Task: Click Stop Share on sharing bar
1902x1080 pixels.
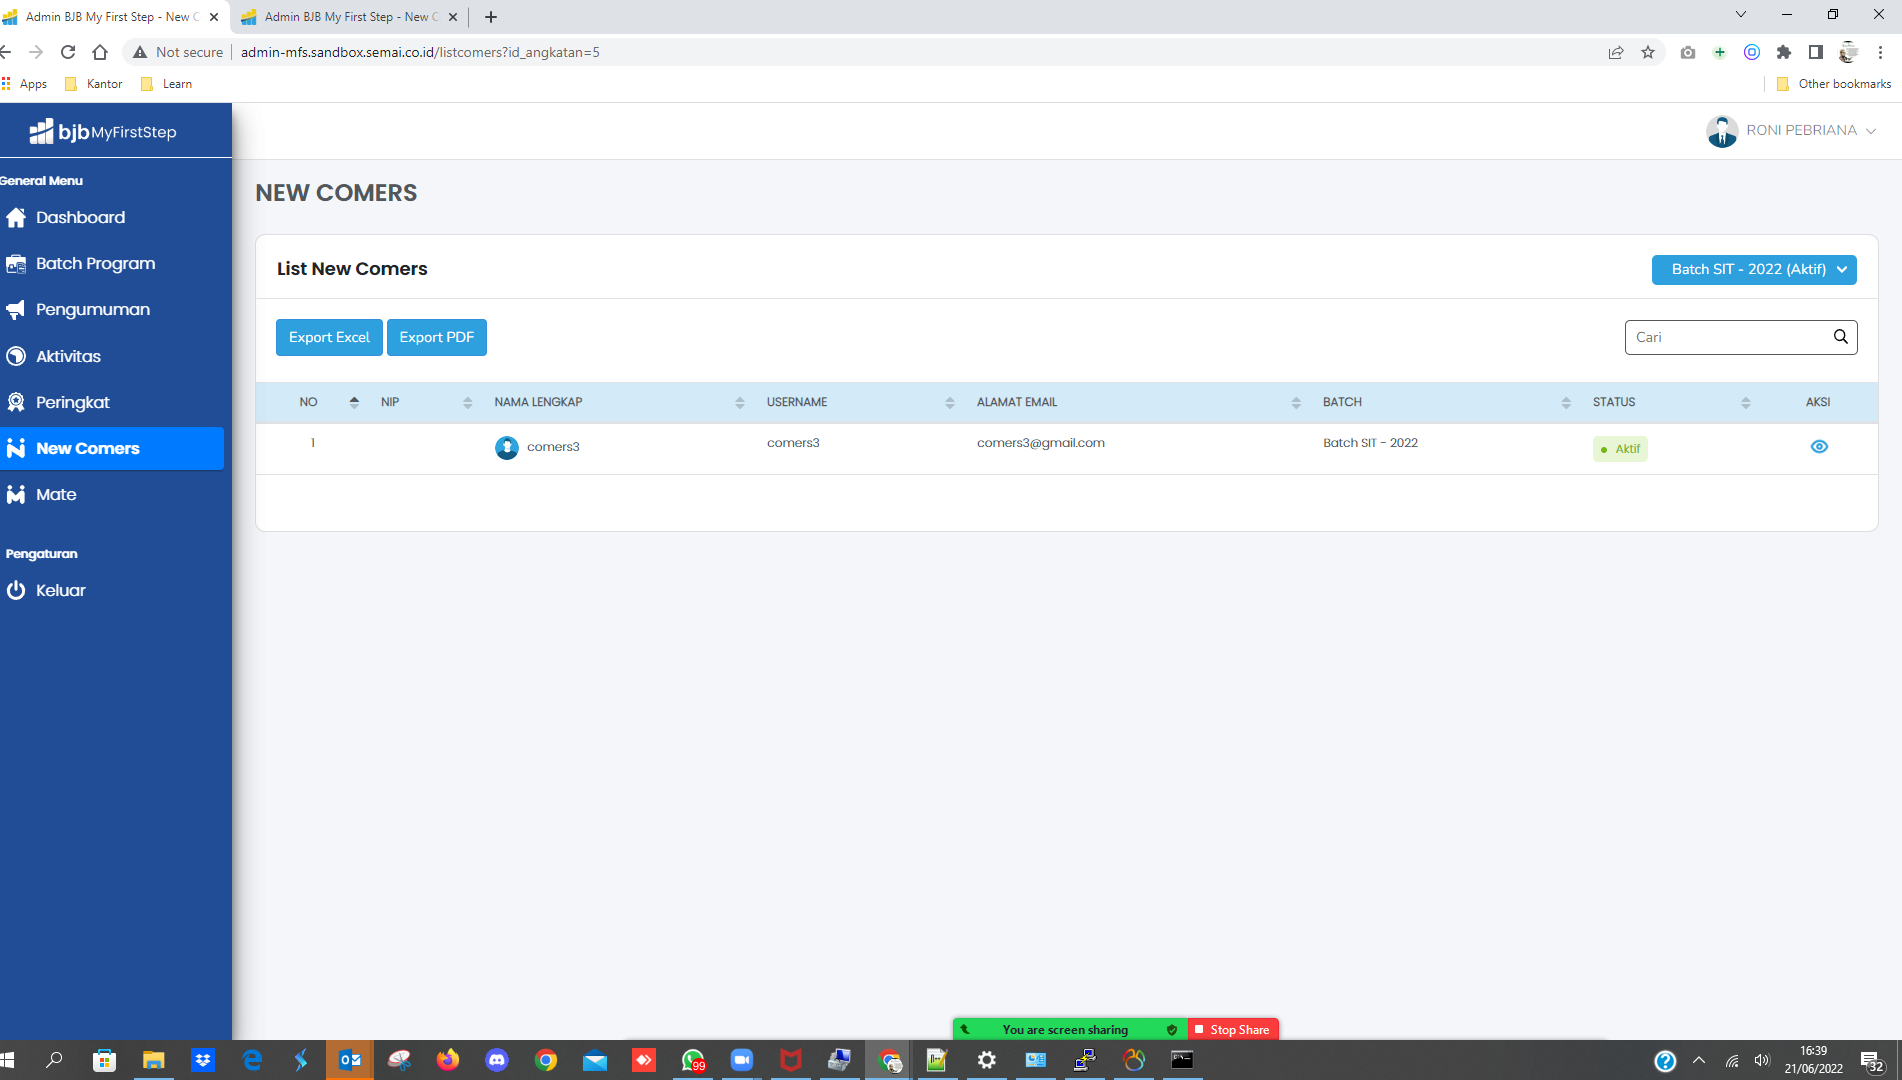Action: coord(1232,1029)
